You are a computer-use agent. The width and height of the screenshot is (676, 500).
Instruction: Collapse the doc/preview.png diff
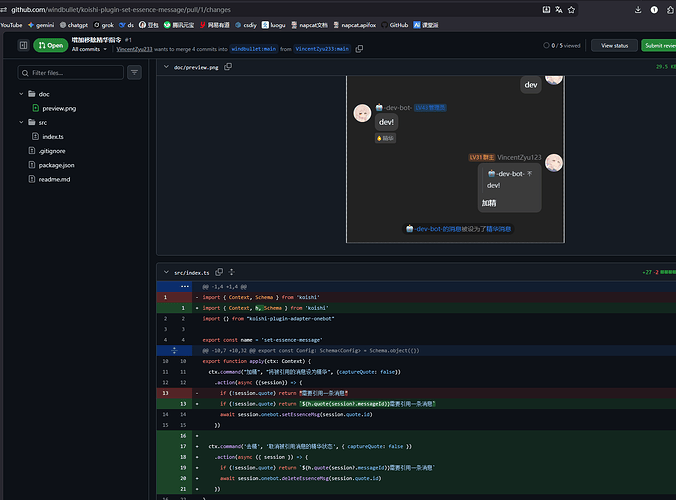(166, 67)
